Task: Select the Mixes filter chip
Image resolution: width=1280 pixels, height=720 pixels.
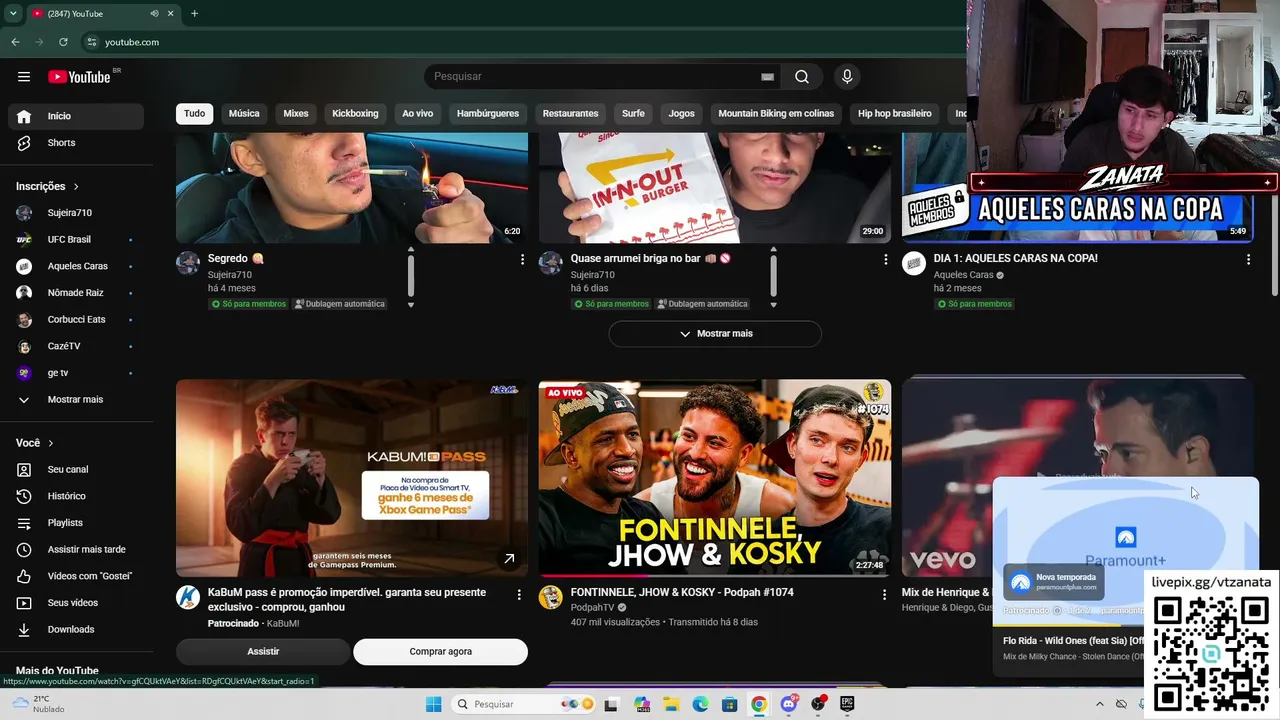Action: [296, 114]
